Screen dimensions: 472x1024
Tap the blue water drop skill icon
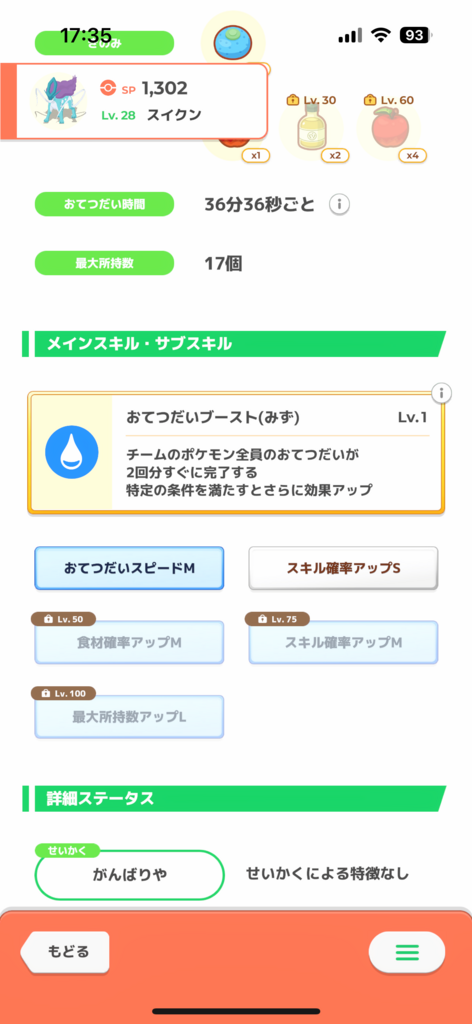point(72,452)
